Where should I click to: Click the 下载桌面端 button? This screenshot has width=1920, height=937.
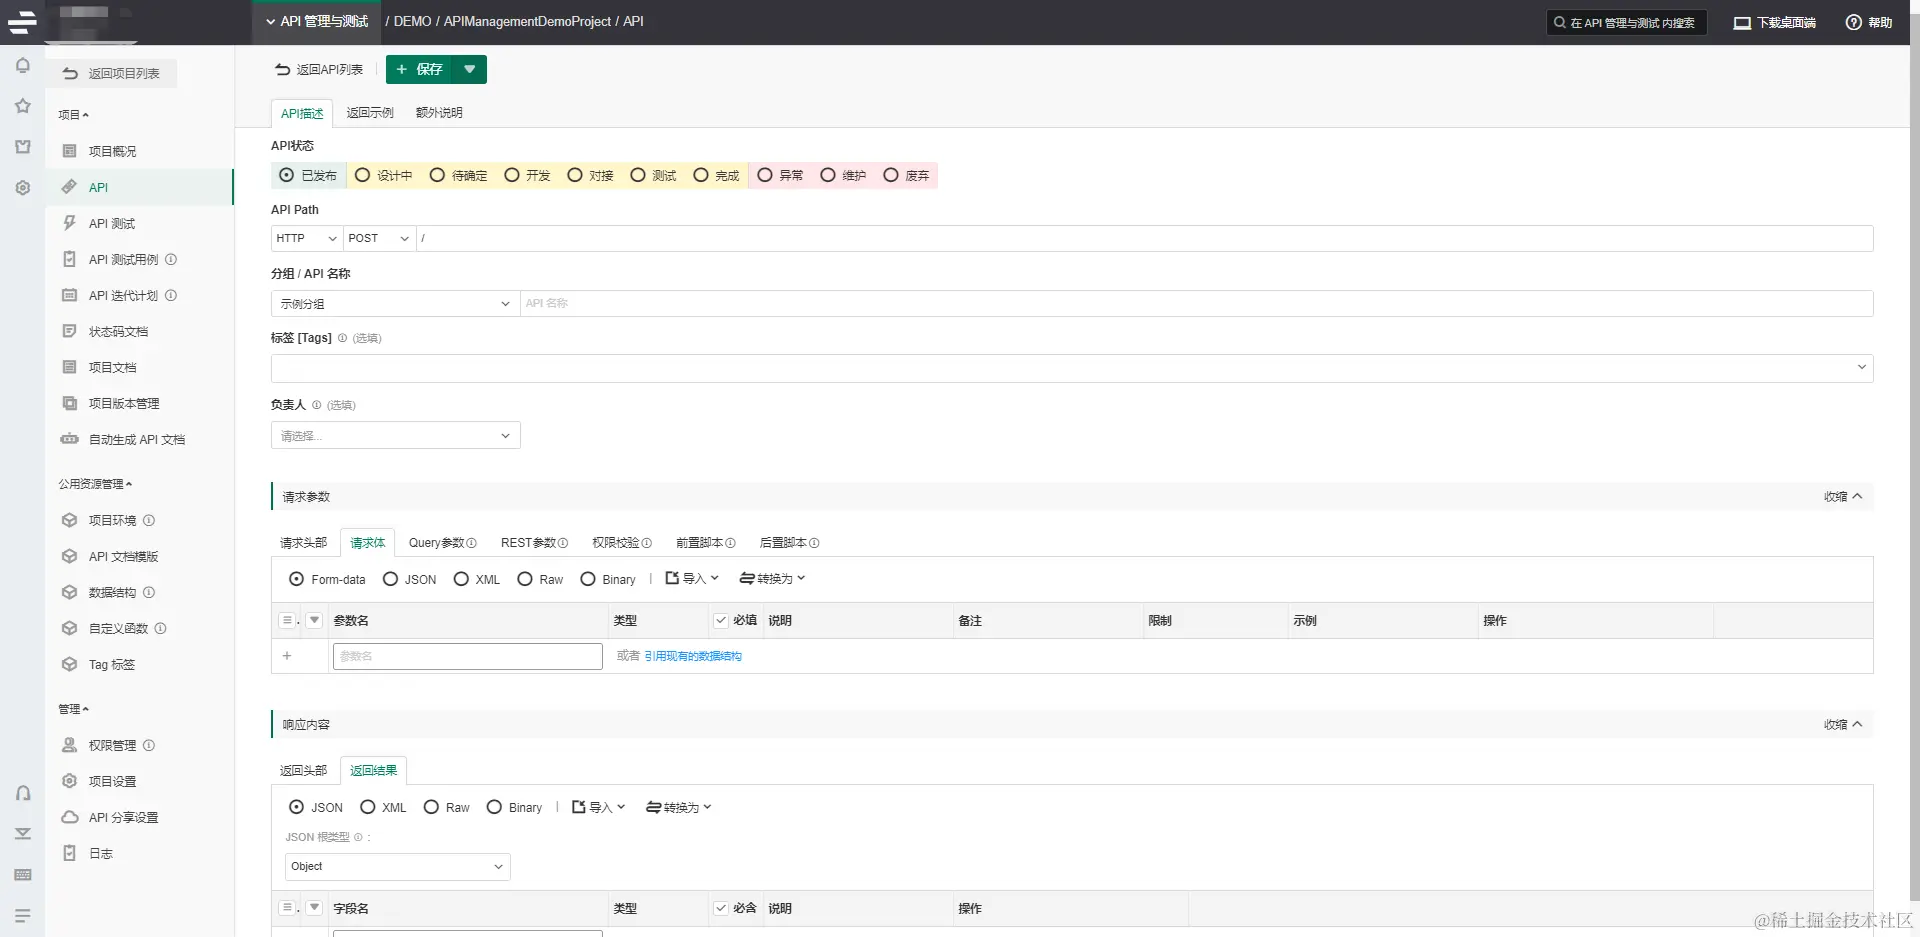pos(1775,22)
